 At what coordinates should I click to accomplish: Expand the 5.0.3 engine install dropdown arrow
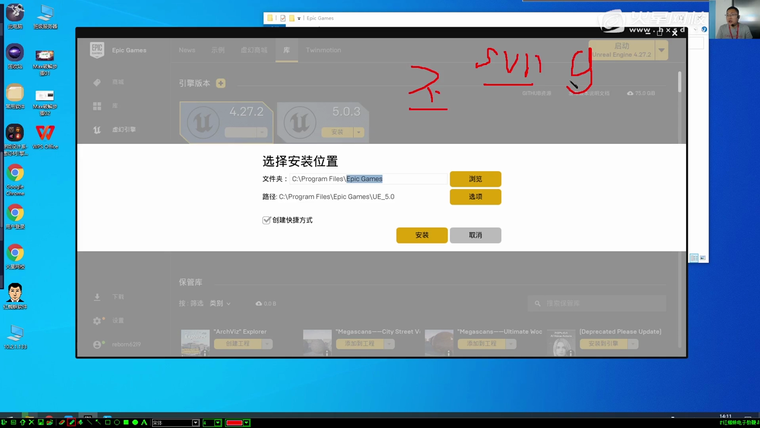[x=359, y=132]
